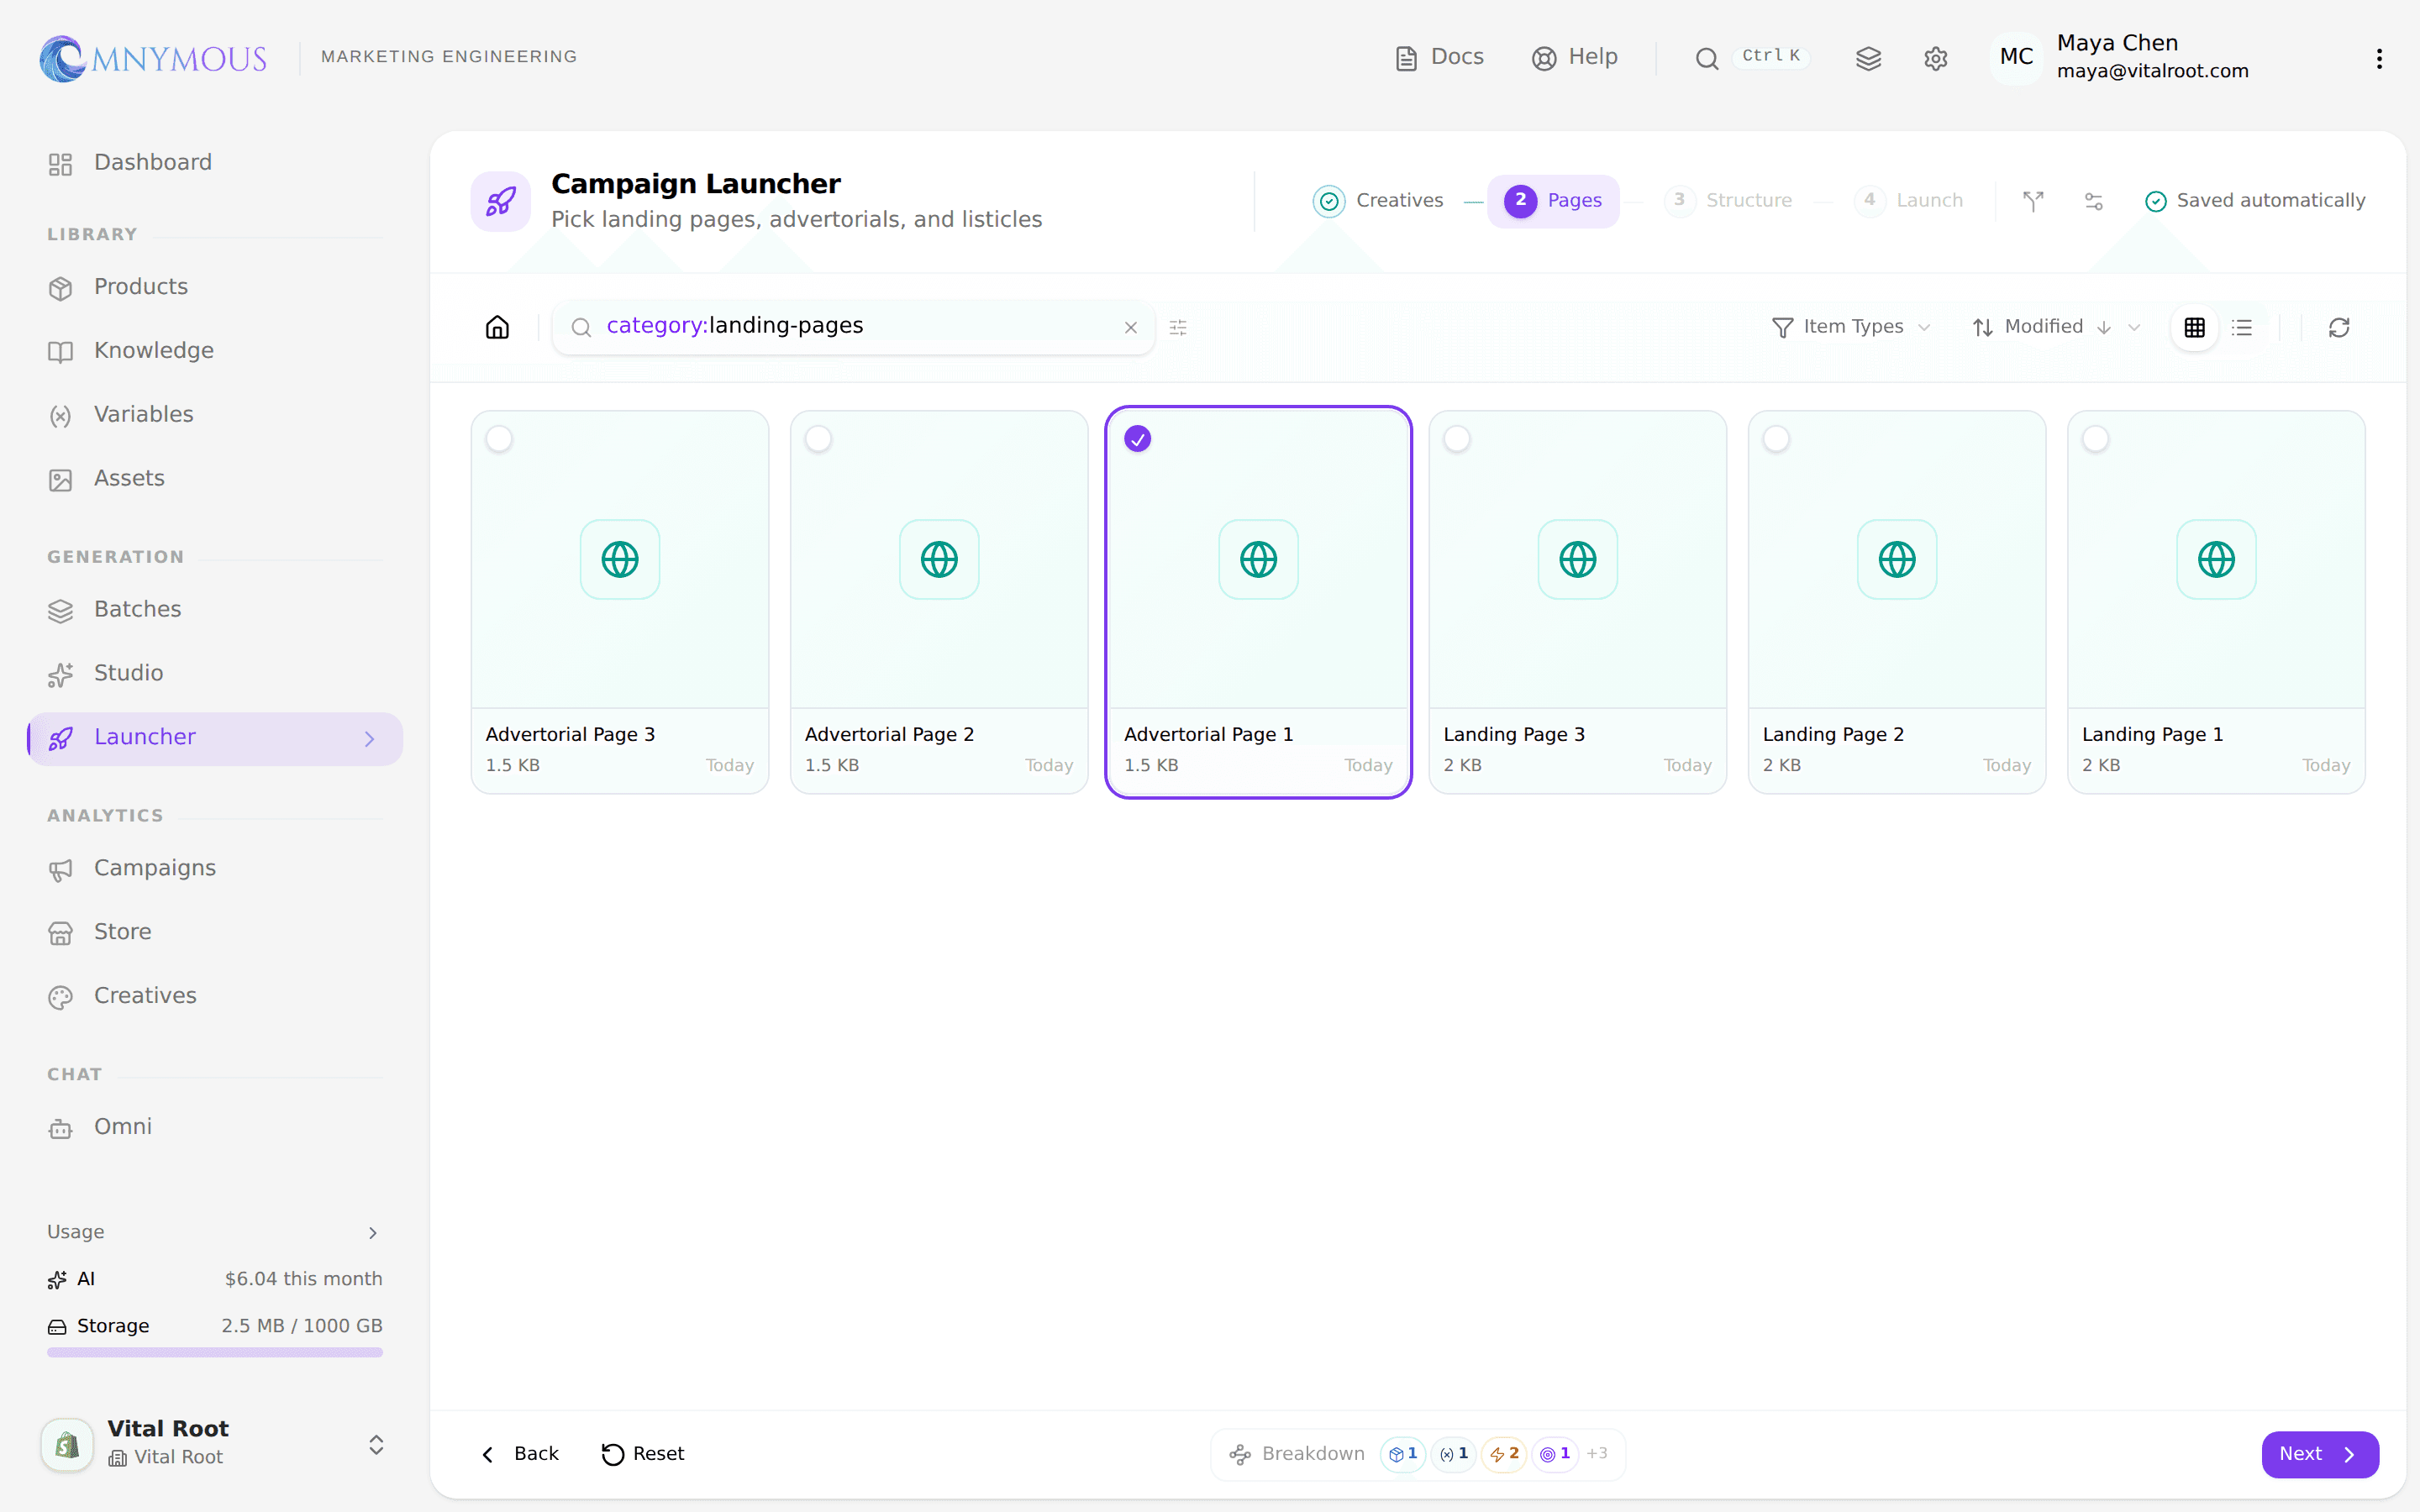Click the Campaign Launcher rocket icon
Viewport: 2420px width, 1512px height.
pos(500,201)
